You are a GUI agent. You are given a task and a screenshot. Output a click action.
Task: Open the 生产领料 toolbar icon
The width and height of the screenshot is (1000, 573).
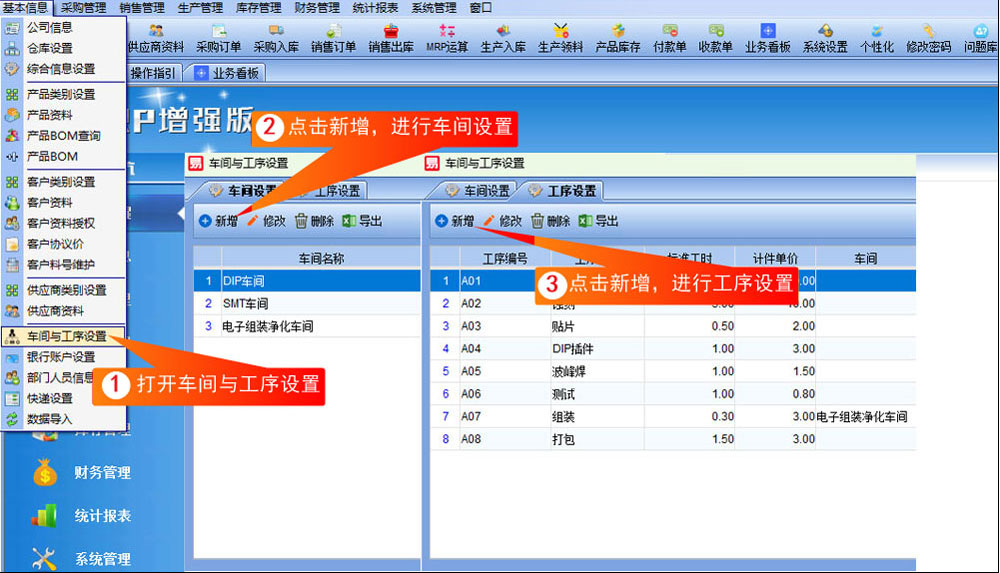(560, 38)
